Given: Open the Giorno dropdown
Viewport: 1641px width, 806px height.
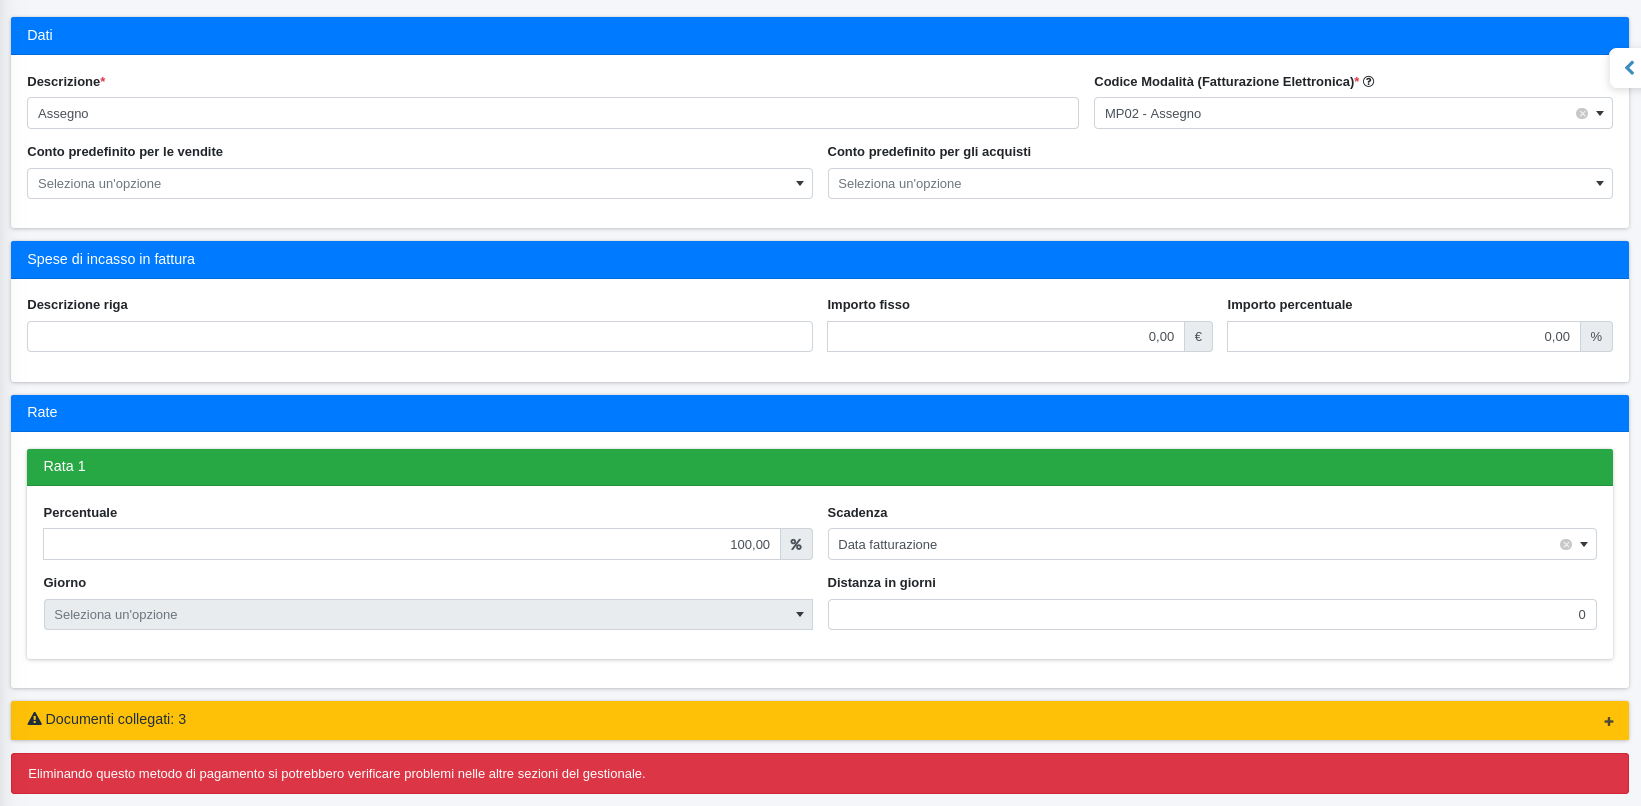Looking at the screenshot, I should tap(427, 615).
